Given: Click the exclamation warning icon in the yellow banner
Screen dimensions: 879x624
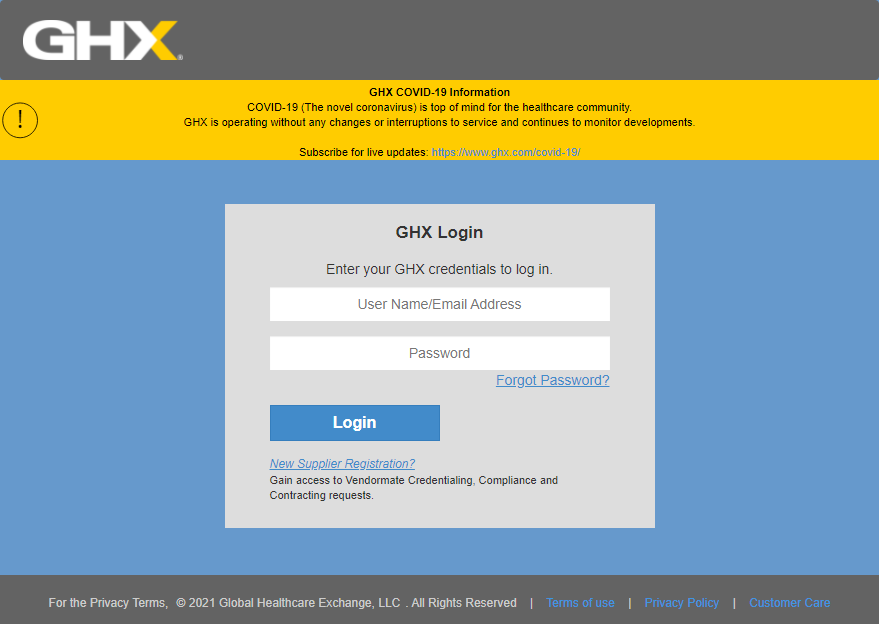Looking at the screenshot, I should click(20, 120).
